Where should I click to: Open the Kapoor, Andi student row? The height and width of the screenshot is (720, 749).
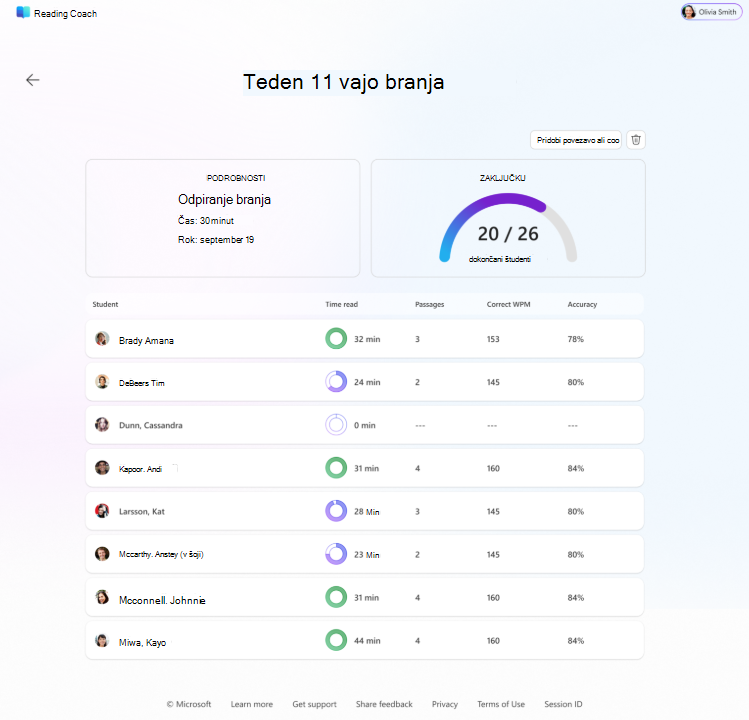click(364, 468)
